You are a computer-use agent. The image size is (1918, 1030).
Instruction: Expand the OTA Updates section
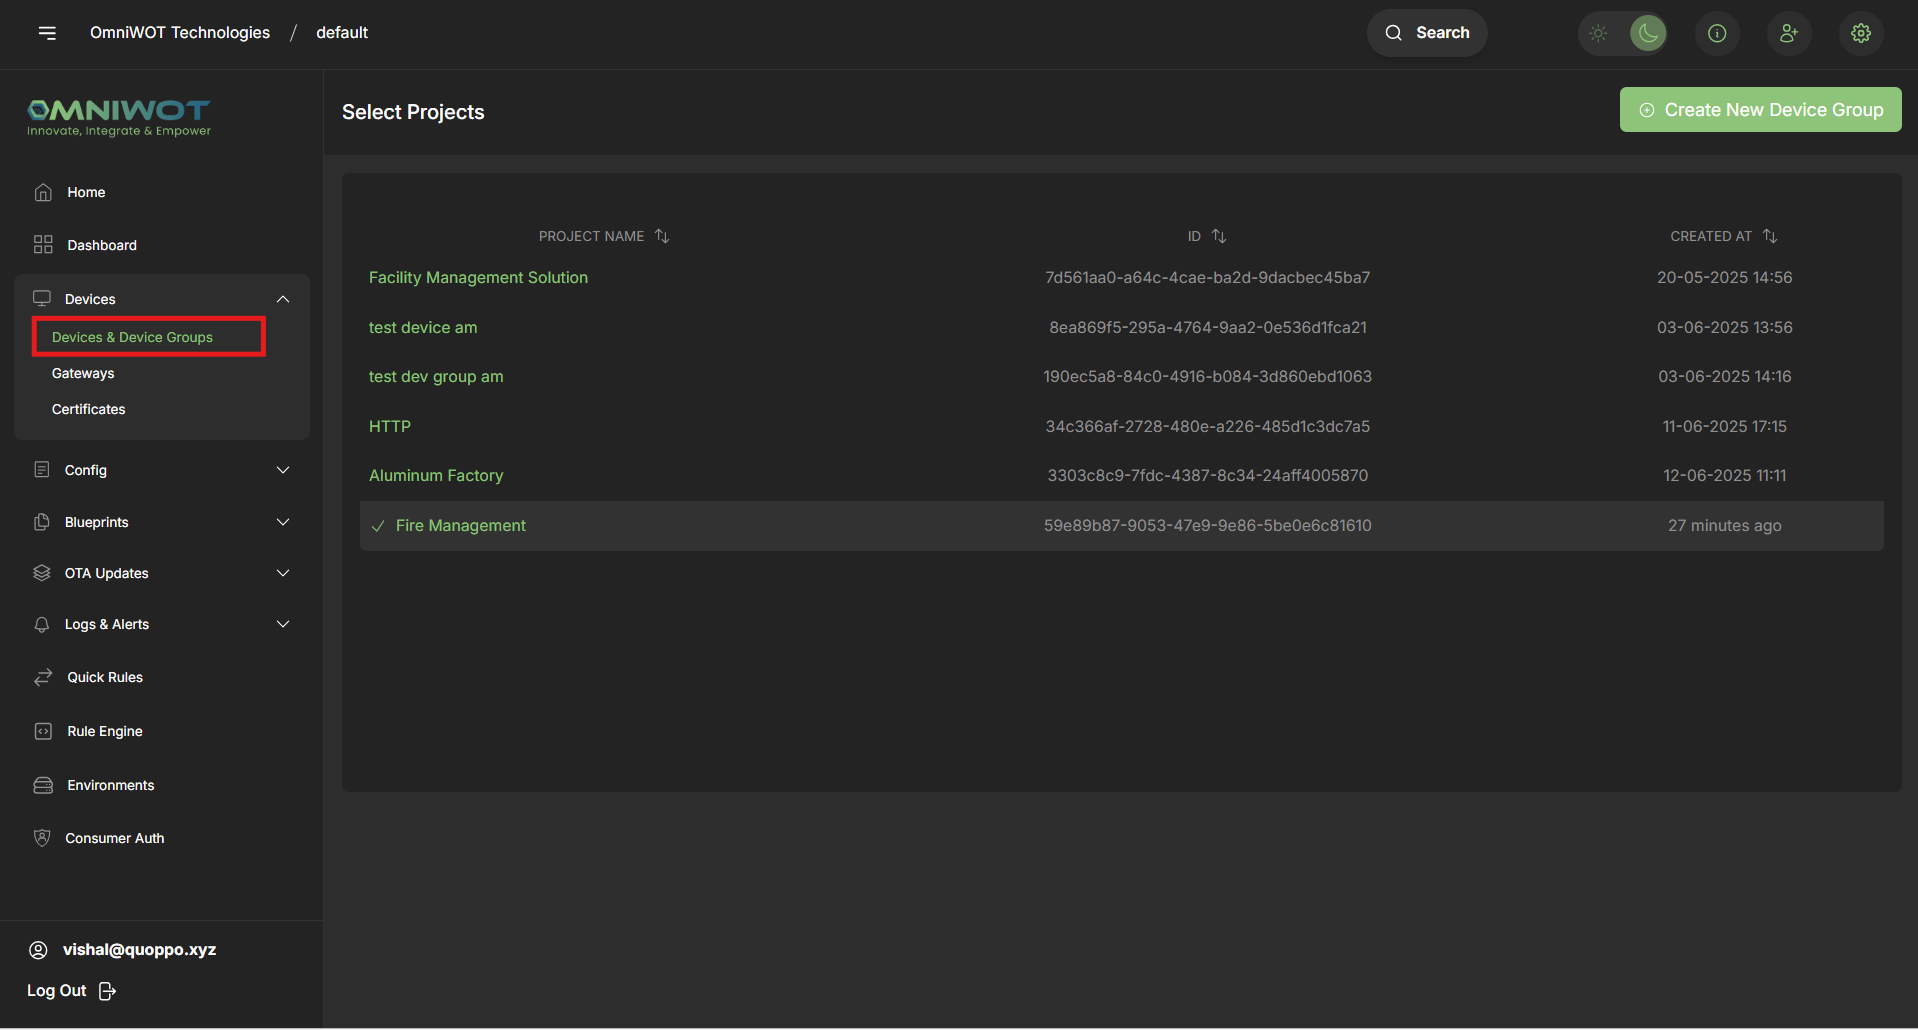(283, 573)
